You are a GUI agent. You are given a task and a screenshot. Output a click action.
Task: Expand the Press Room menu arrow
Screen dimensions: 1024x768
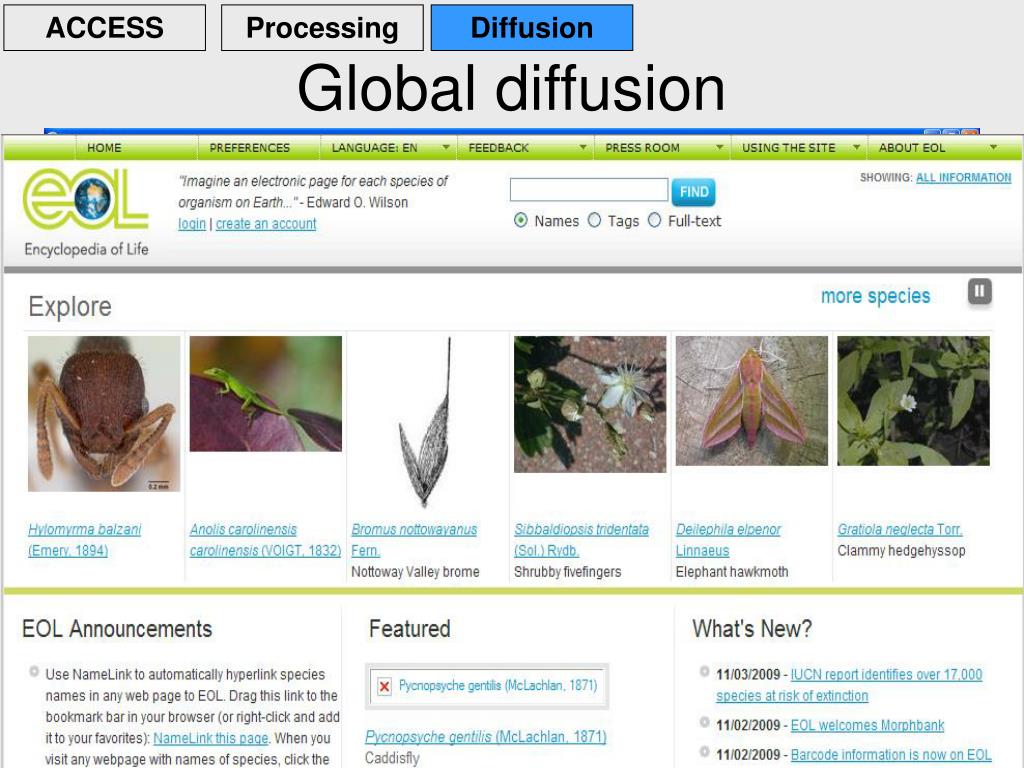coord(720,148)
